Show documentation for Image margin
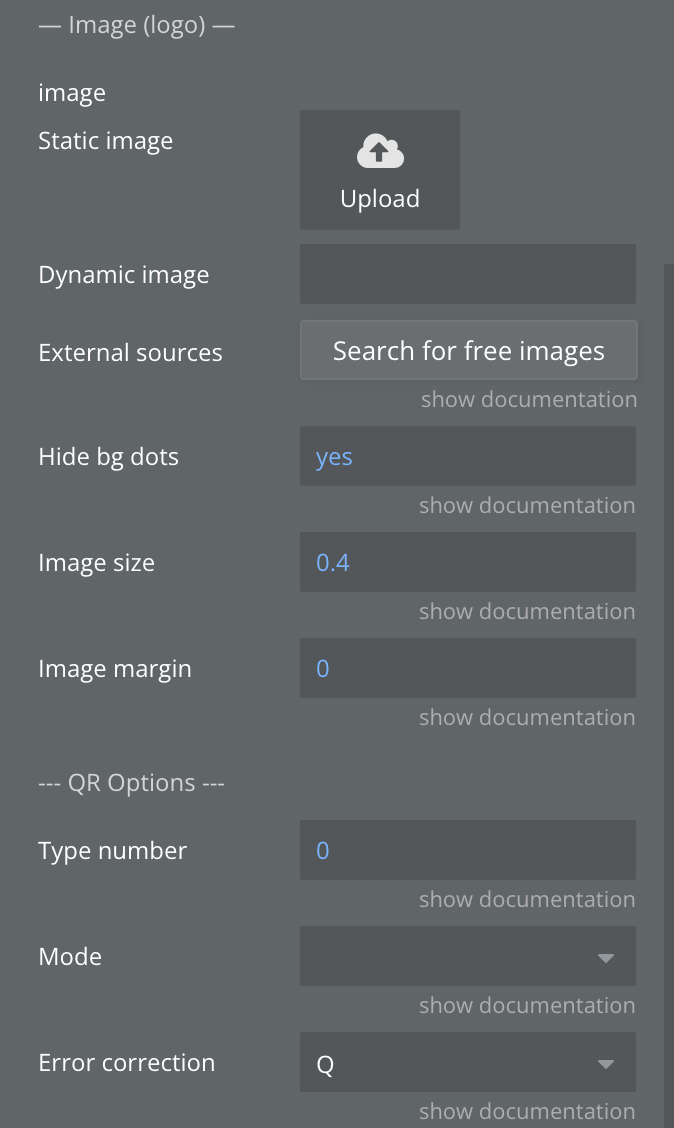Image resolution: width=674 pixels, height=1128 pixels. pos(527,718)
